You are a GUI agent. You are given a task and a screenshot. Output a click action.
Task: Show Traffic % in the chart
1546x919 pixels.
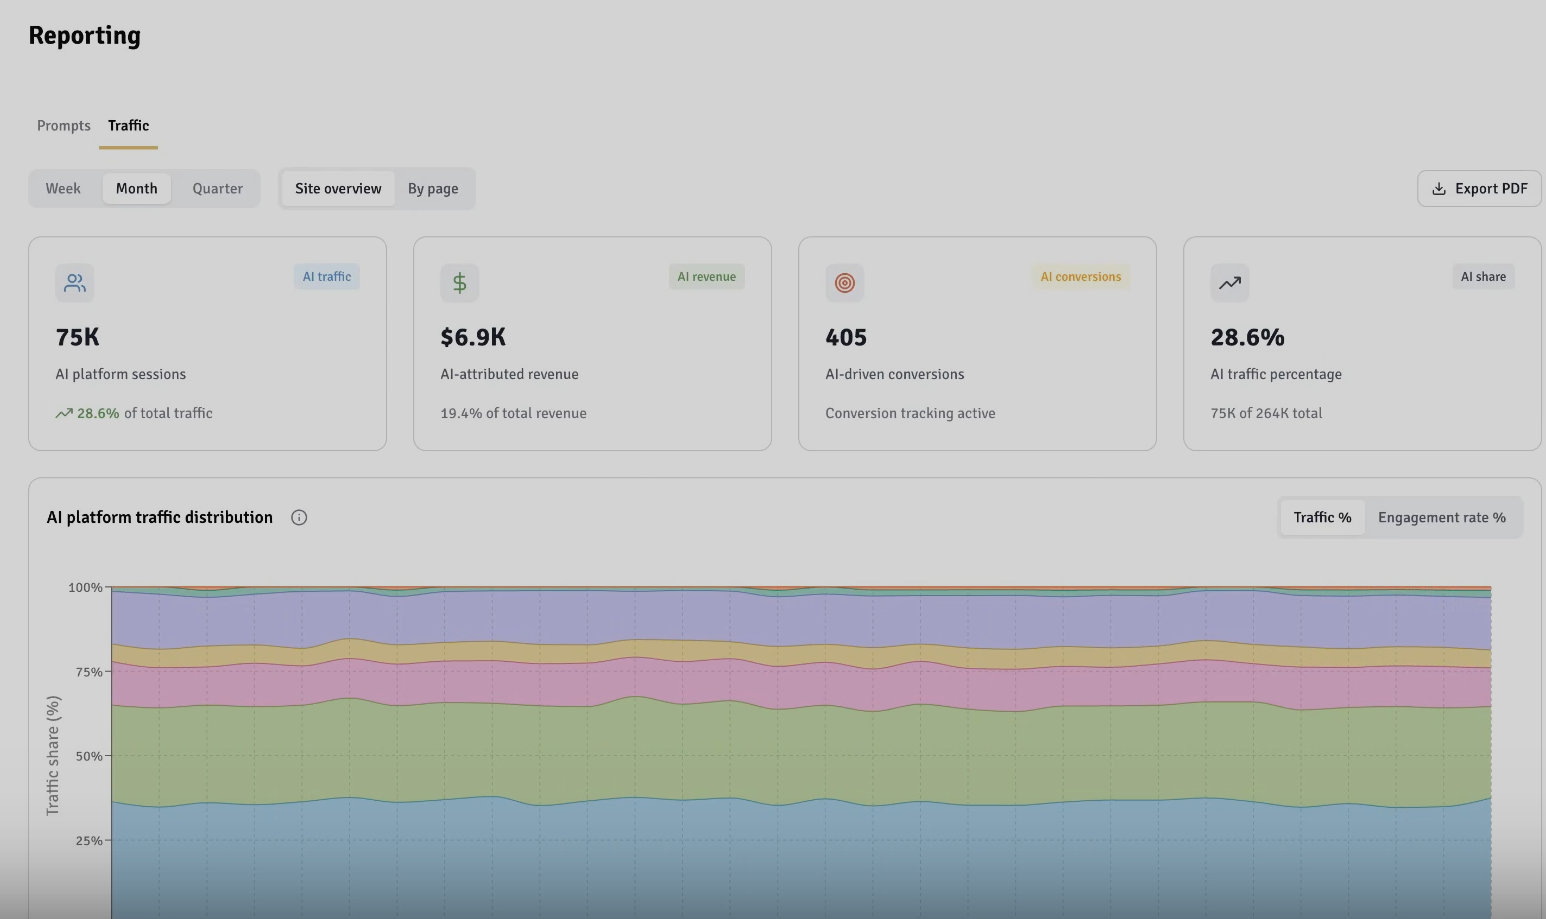[x=1322, y=518]
